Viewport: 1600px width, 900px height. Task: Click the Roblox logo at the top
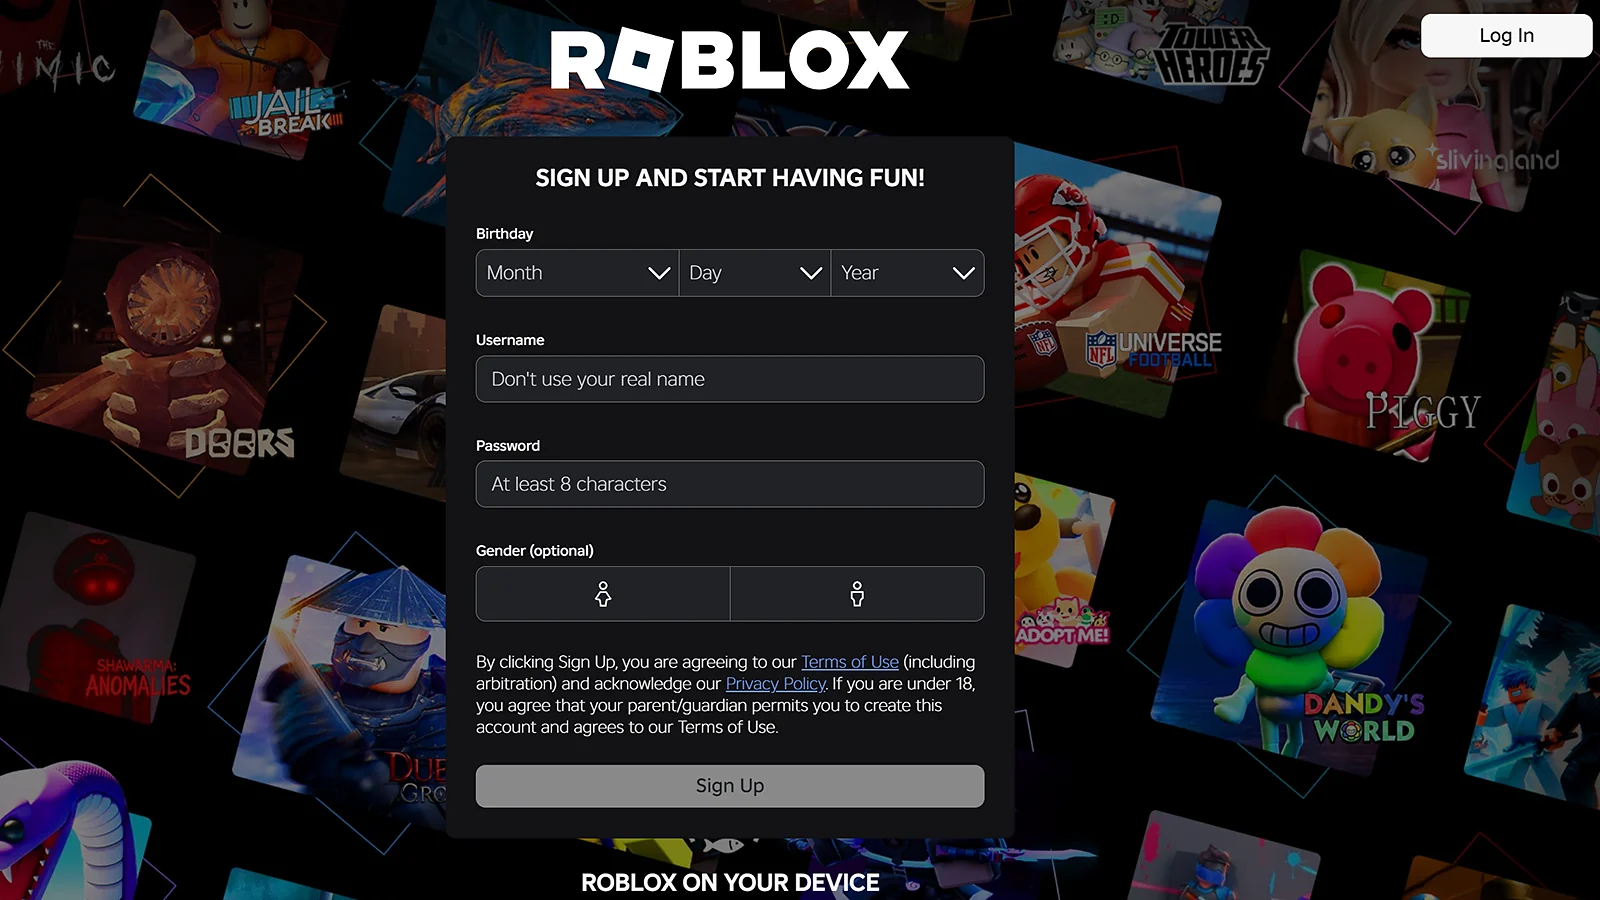click(x=730, y=59)
